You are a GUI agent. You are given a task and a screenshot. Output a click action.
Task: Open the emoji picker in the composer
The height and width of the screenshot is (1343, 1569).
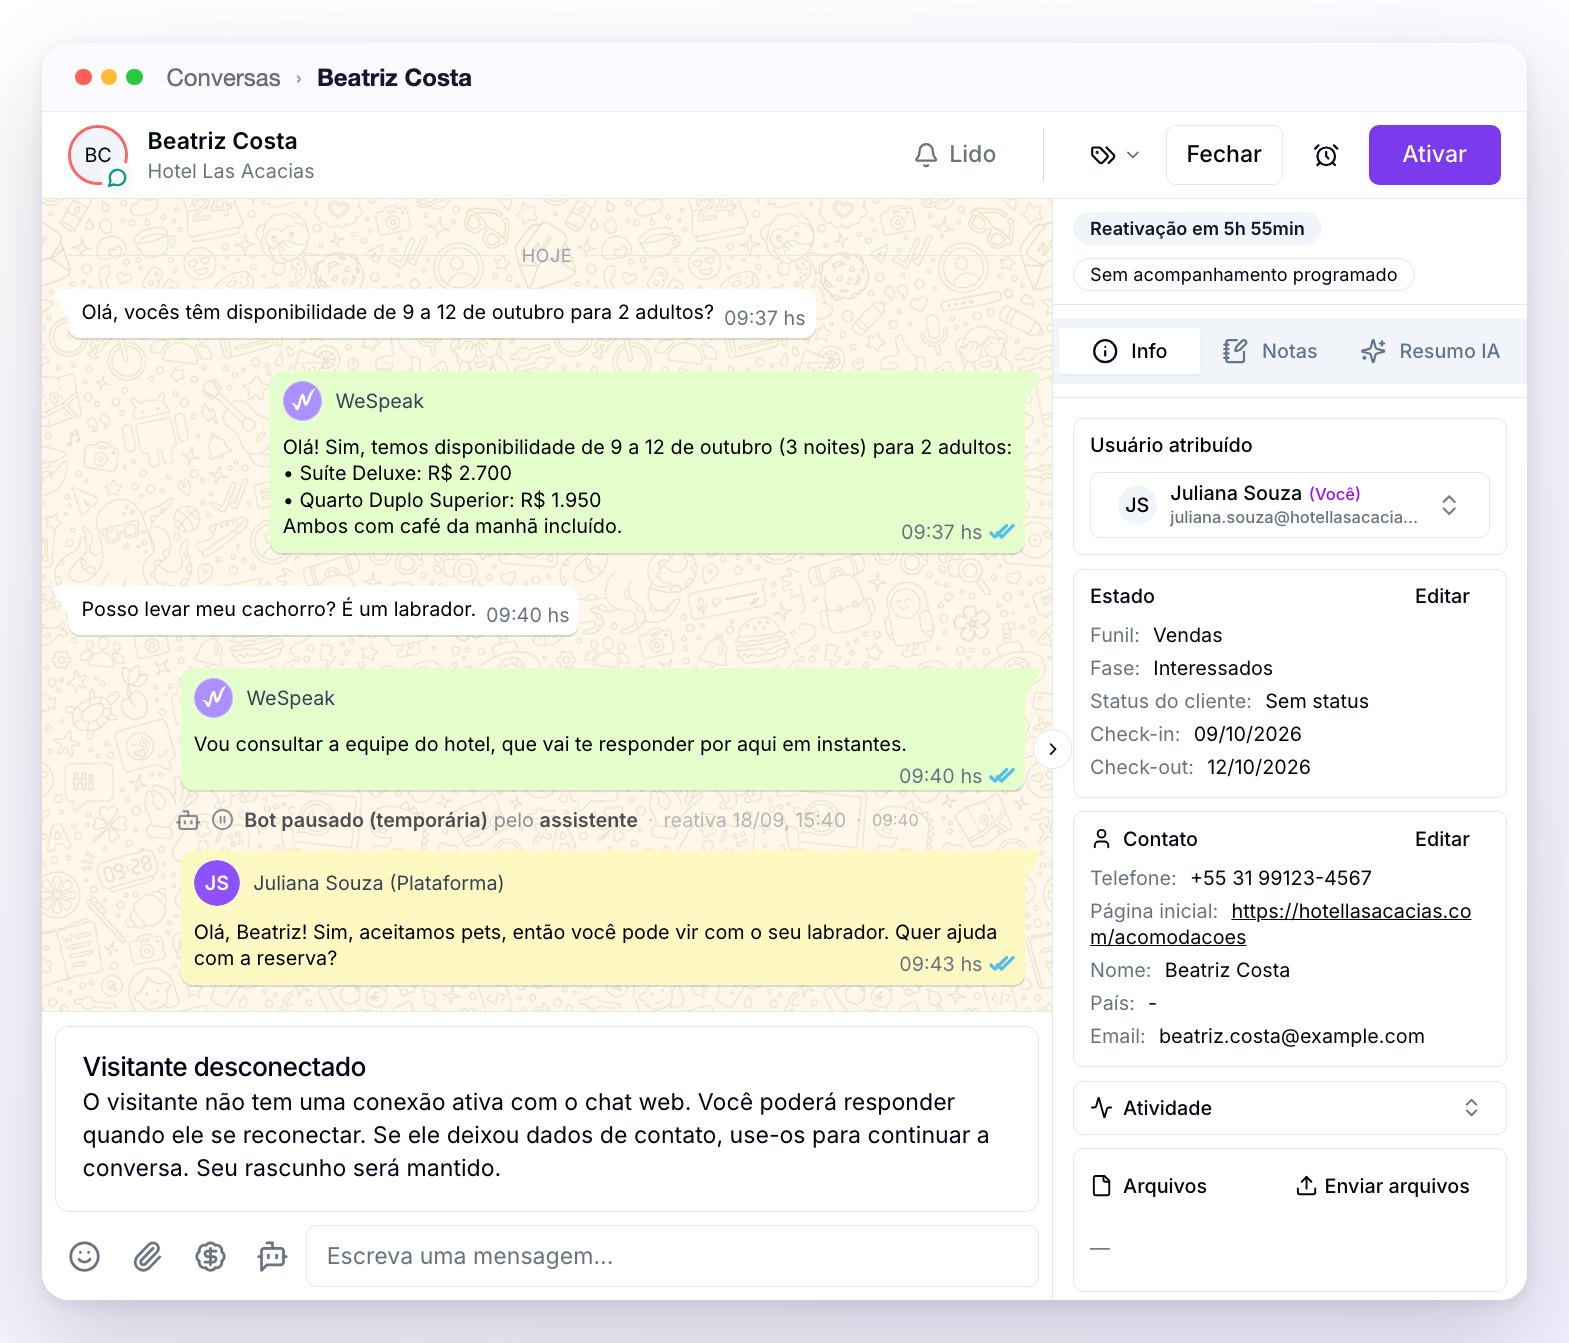tap(85, 1256)
